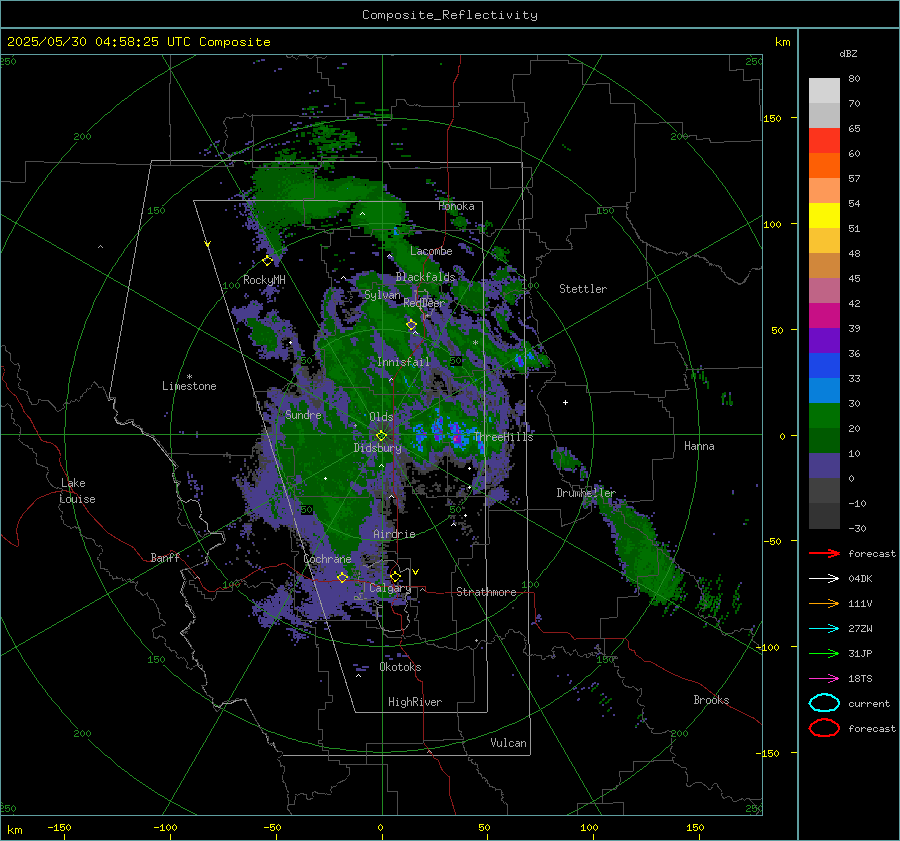Click the Olds city label
Image resolution: width=900 pixels, height=841 pixels.
coord(381,417)
